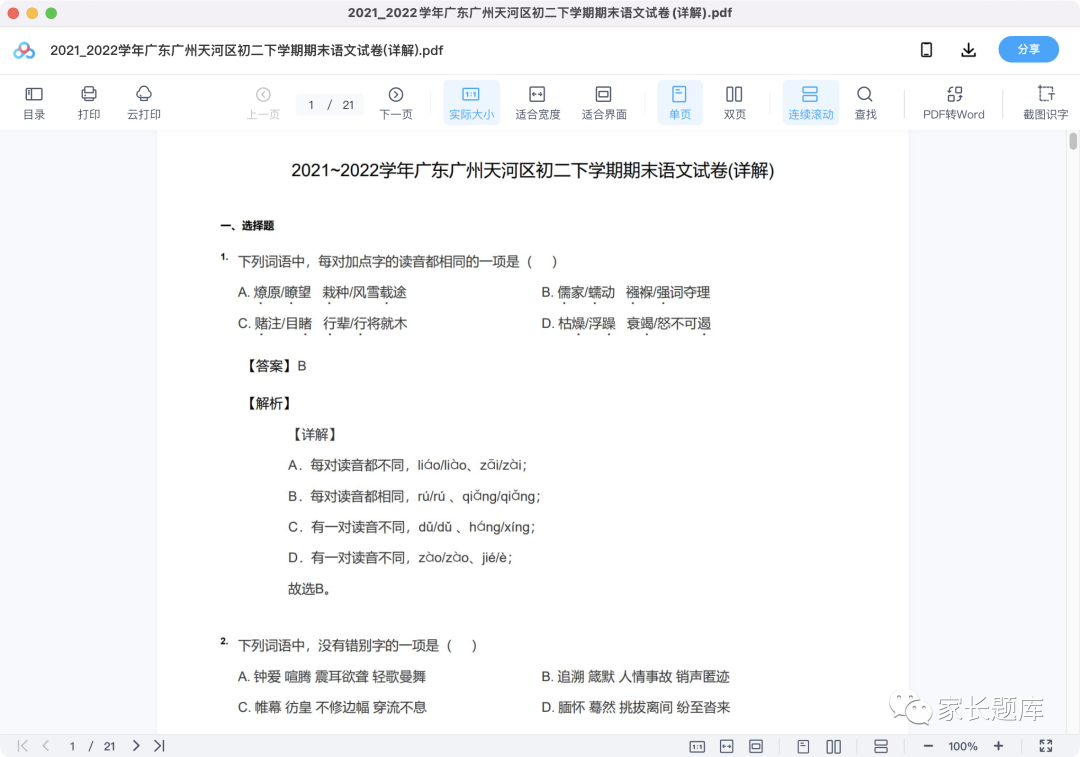Click option D. 腼怀 蓦然 in question 2
The width and height of the screenshot is (1080, 757).
(636, 707)
